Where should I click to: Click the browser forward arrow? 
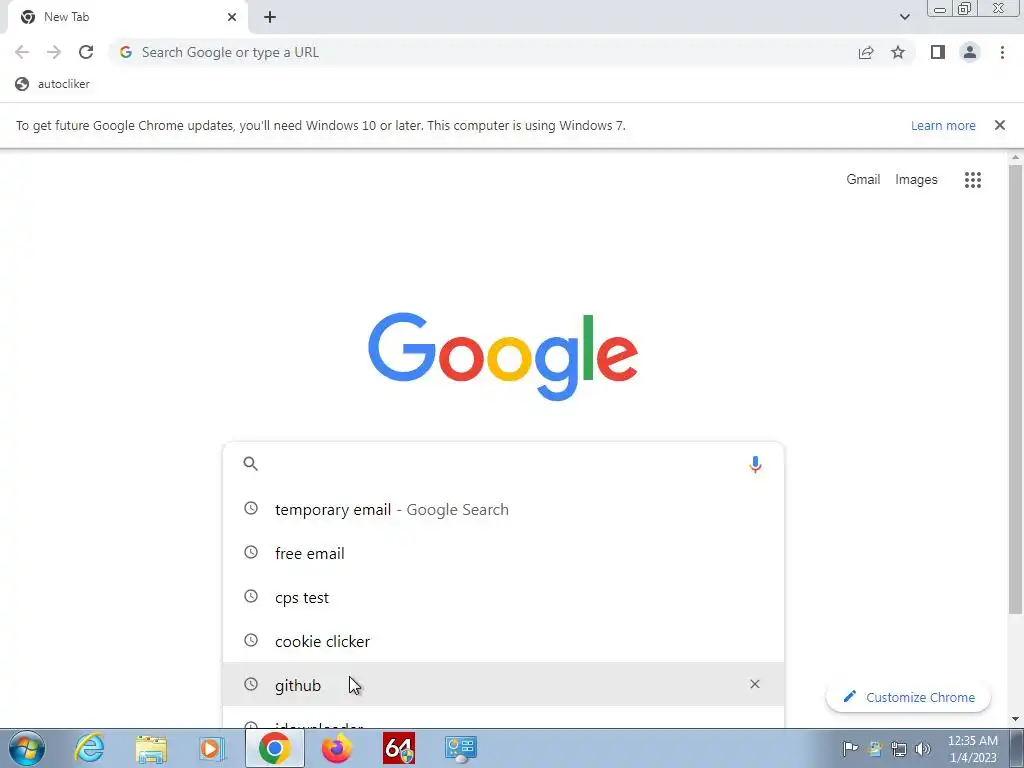[54, 52]
